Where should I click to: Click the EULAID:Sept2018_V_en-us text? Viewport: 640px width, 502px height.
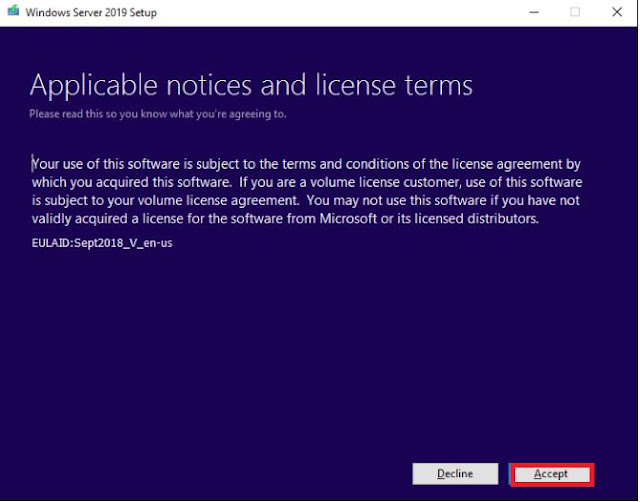(102, 243)
